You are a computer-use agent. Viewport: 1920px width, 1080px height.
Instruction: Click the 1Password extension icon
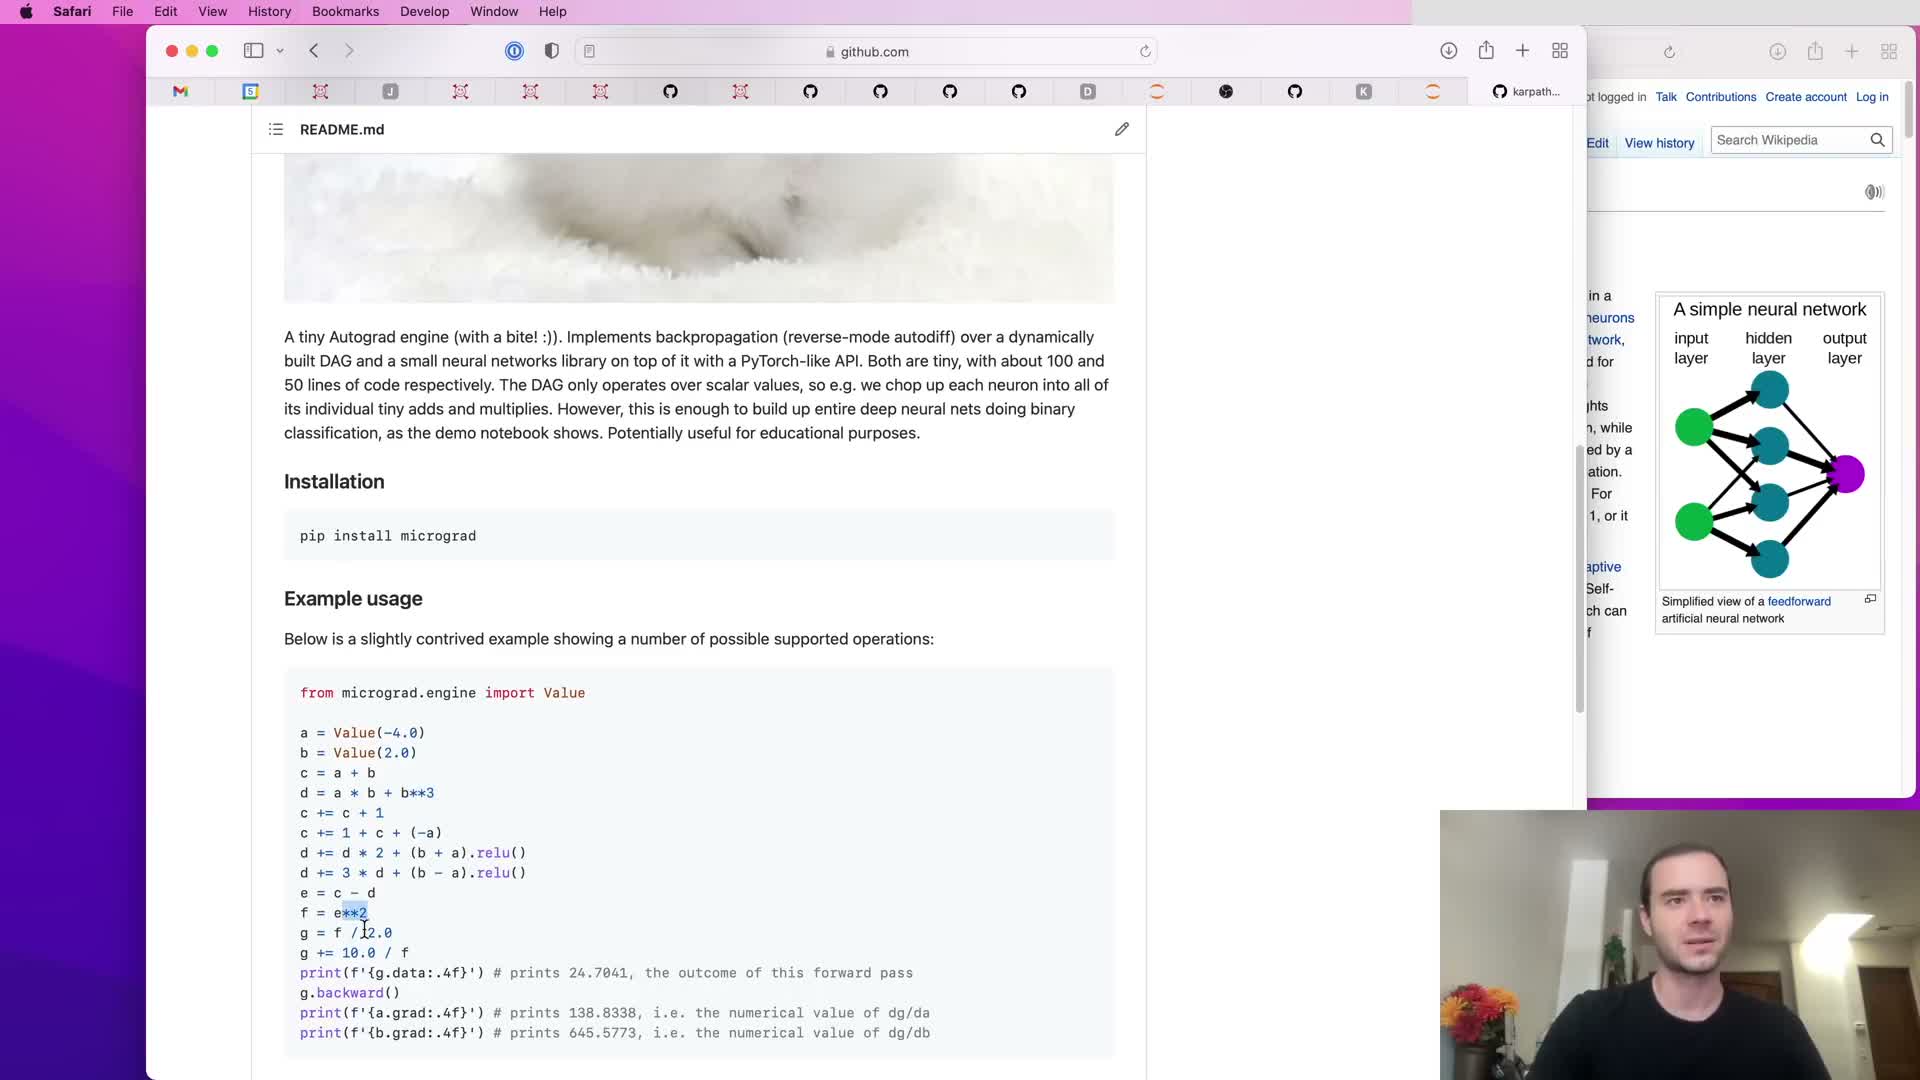514,51
